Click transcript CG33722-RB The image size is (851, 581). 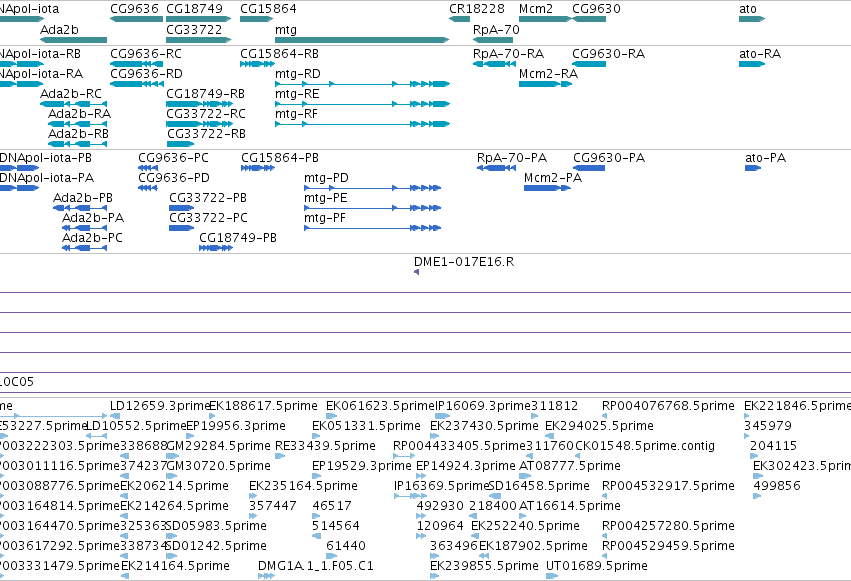pos(180,144)
